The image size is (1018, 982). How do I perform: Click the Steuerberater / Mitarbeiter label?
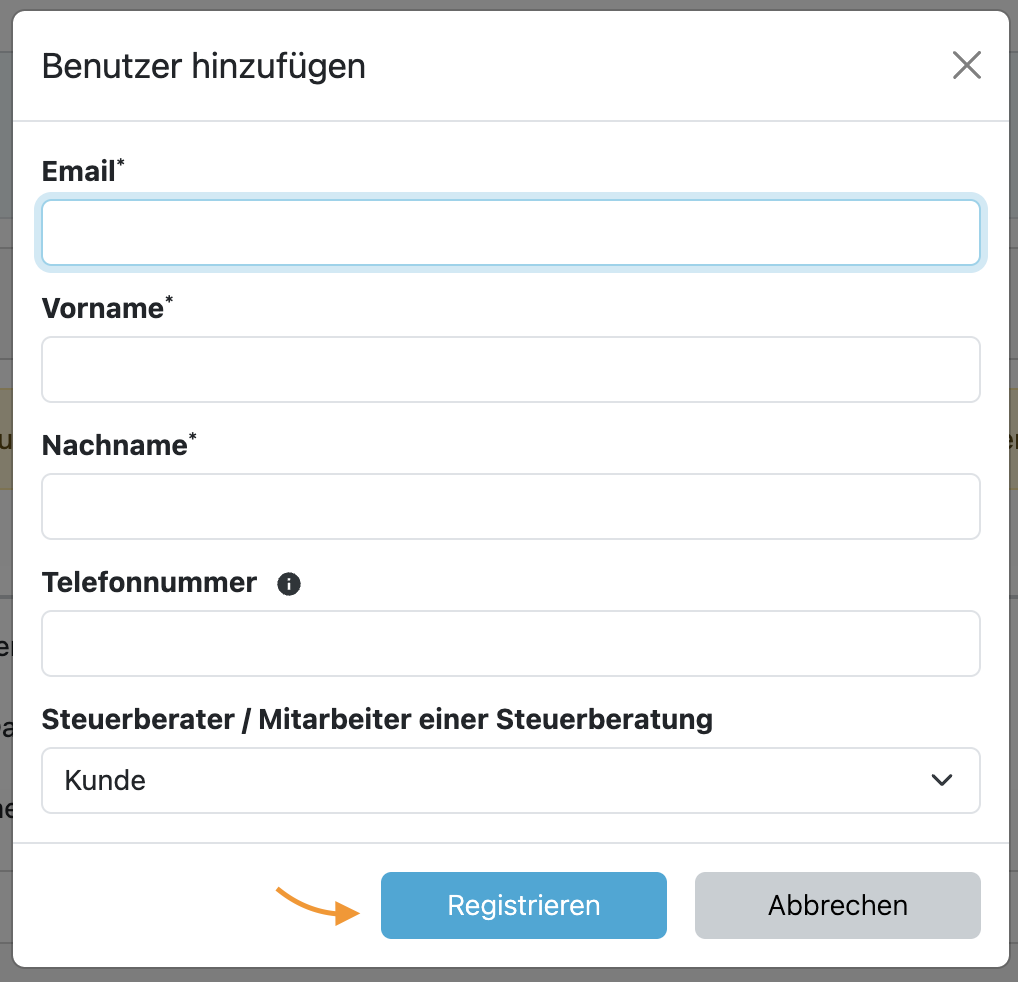pyautogui.click(x=377, y=719)
